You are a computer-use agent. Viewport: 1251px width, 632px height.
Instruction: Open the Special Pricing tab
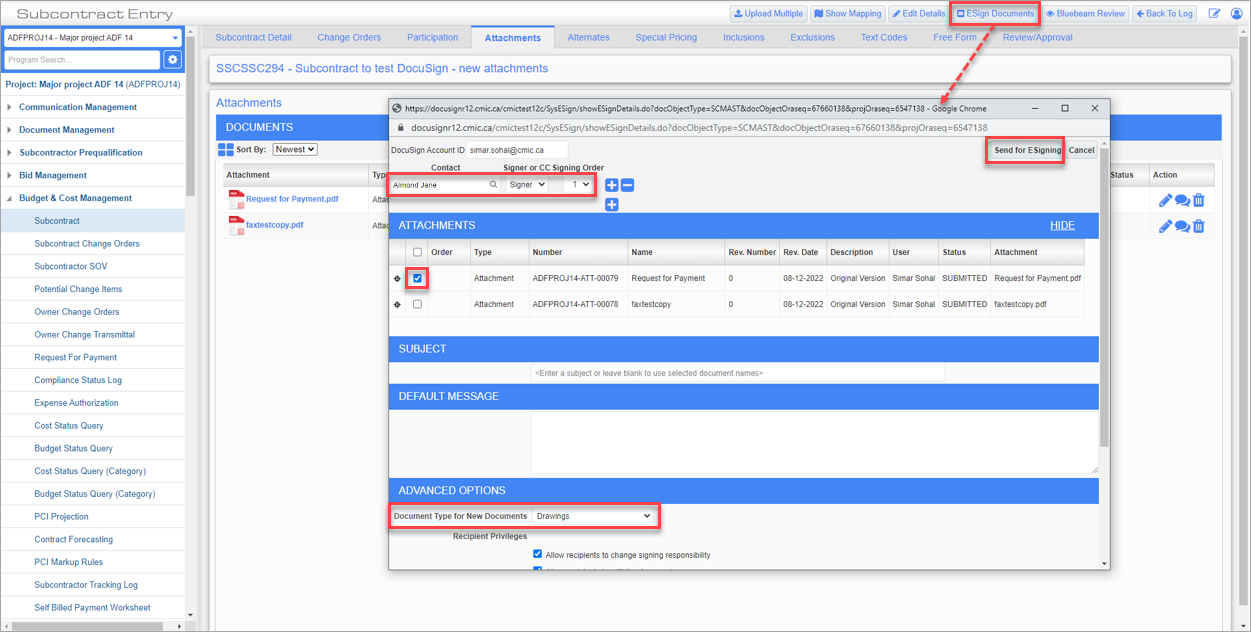666,38
